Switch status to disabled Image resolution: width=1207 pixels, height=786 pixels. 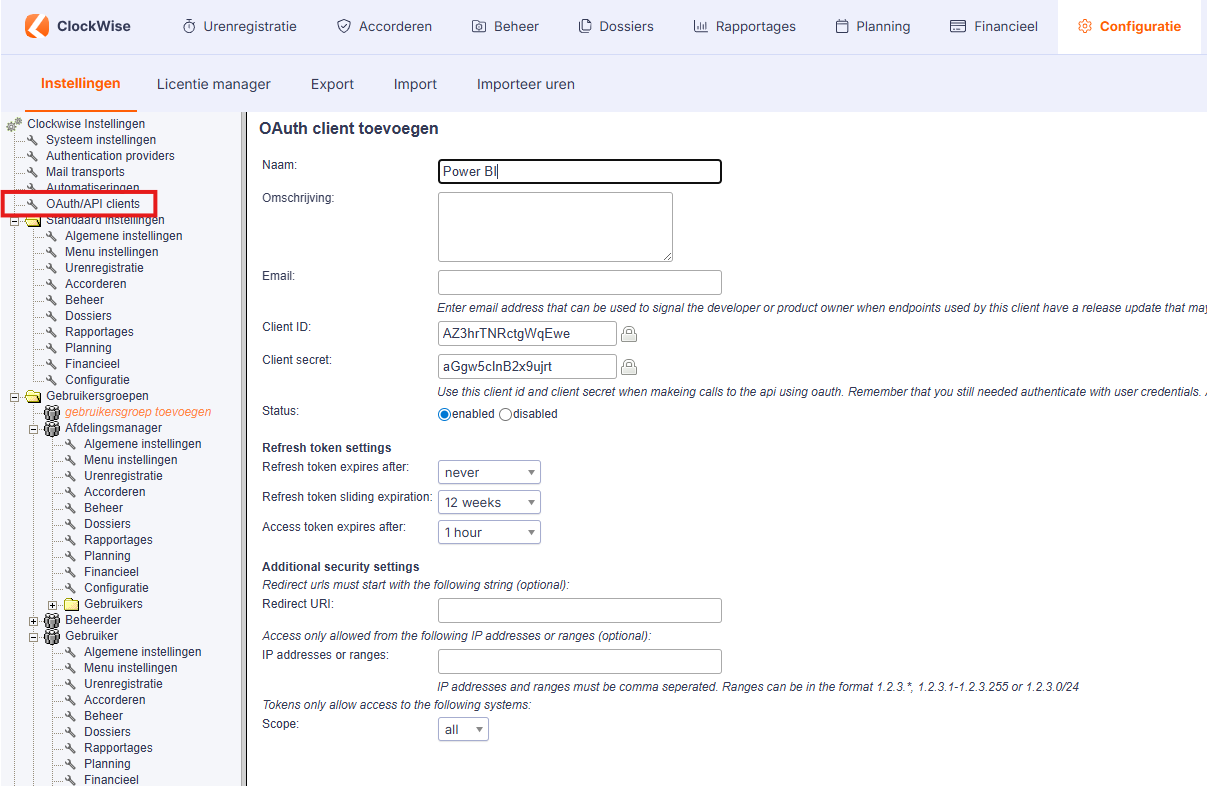(x=506, y=413)
